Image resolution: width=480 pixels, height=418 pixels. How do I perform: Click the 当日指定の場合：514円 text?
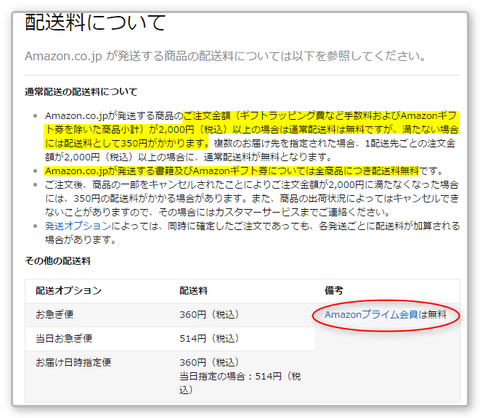click(x=230, y=376)
